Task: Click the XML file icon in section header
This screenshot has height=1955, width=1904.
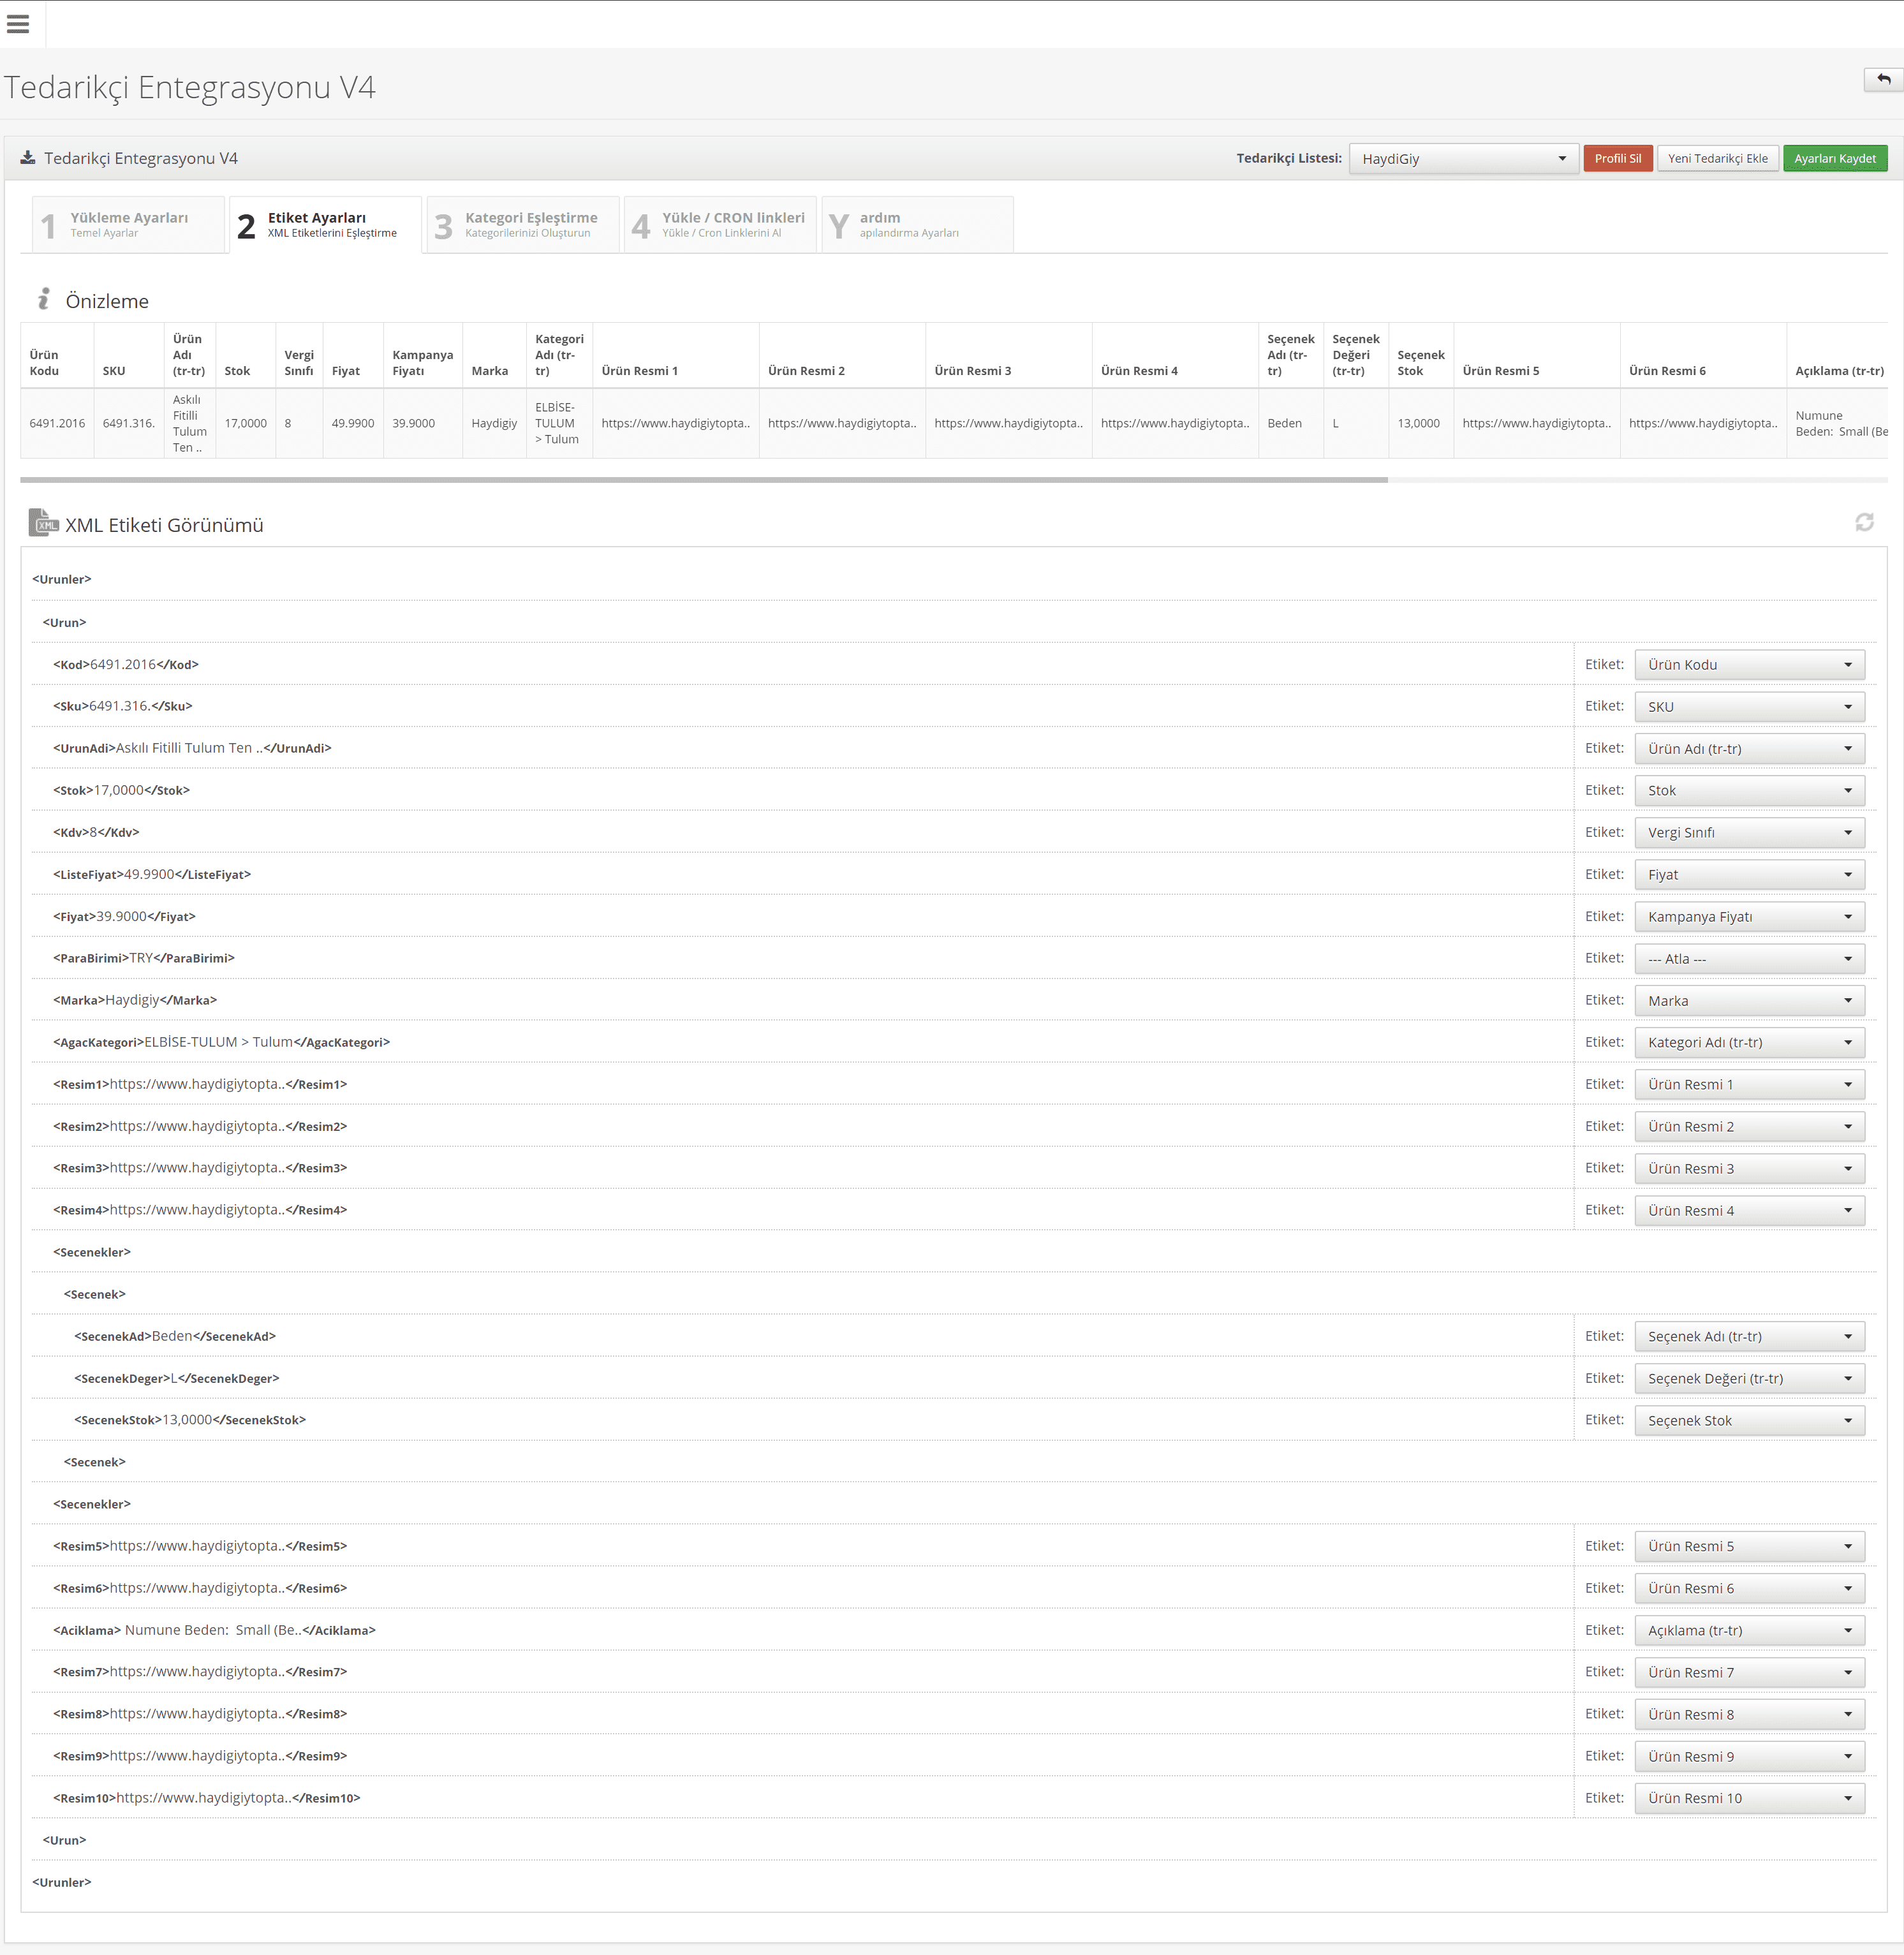Action: click(x=43, y=523)
